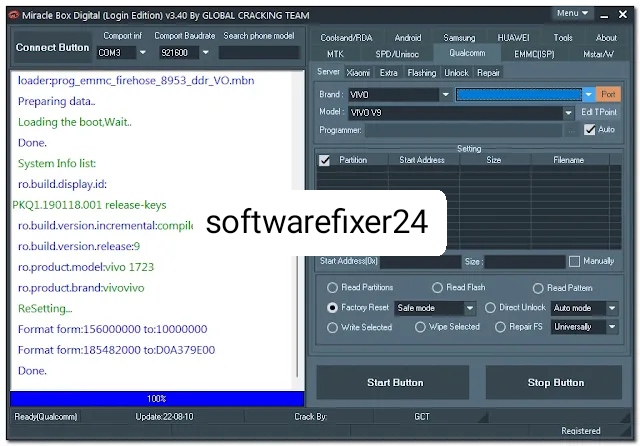The image size is (640, 446).
Task: Open the Menu dropdown in title bar
Action: point(572,13)
